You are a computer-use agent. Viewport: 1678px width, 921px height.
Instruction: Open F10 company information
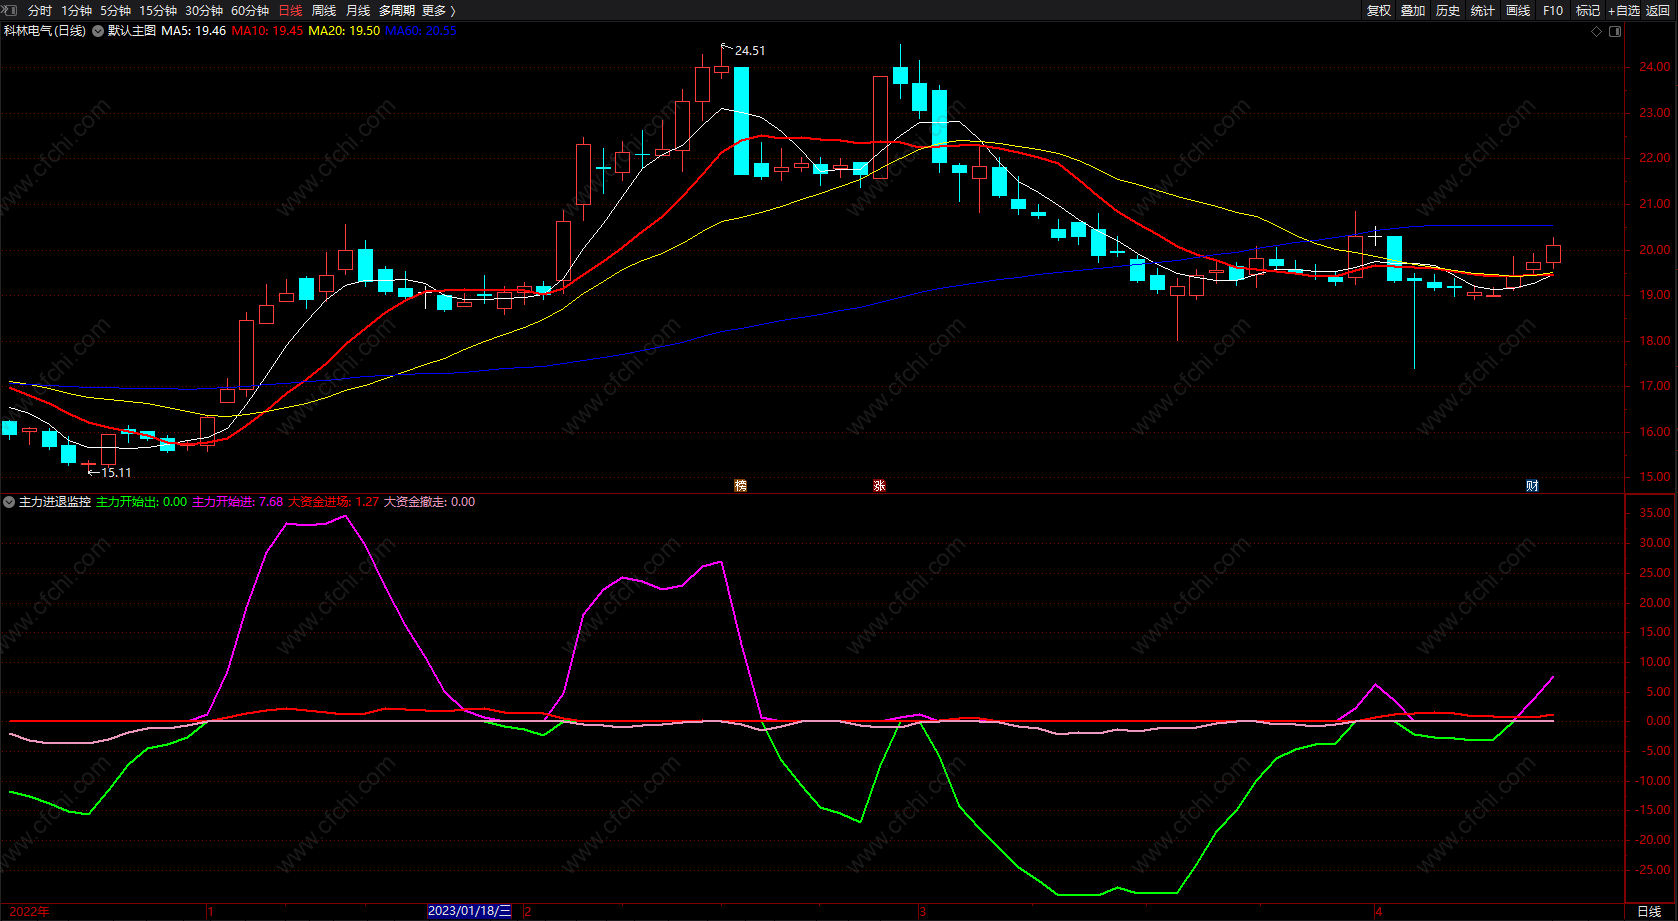coord(1553,11)
